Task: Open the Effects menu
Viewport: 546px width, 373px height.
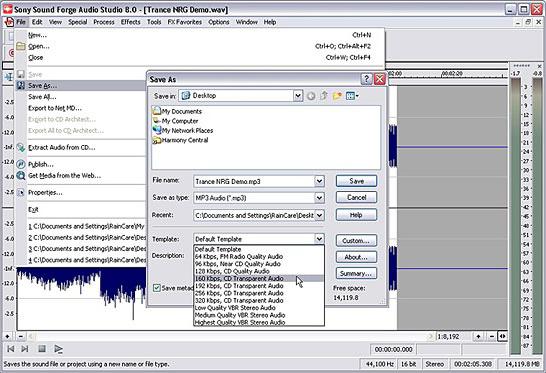Action: pyautogui.click(x=131, y=22)
